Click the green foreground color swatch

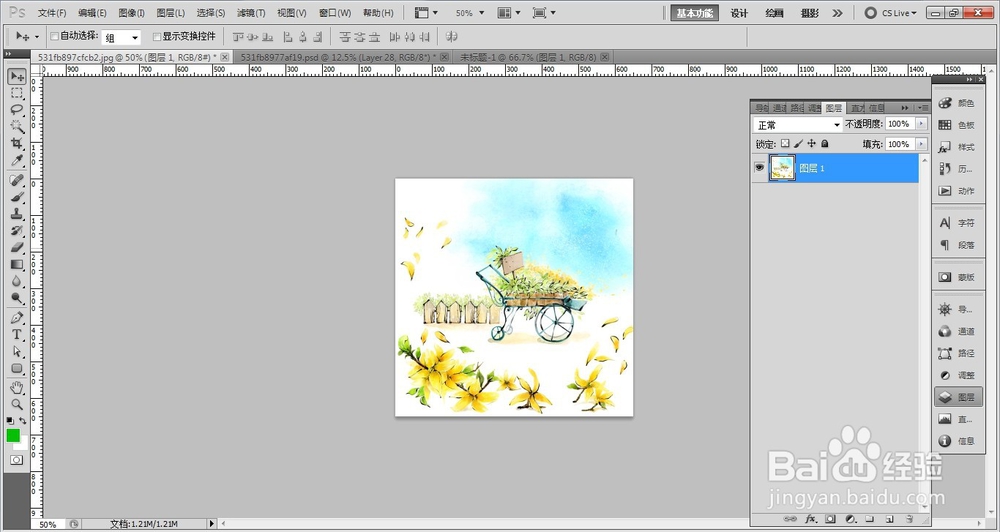coord(13,436)
